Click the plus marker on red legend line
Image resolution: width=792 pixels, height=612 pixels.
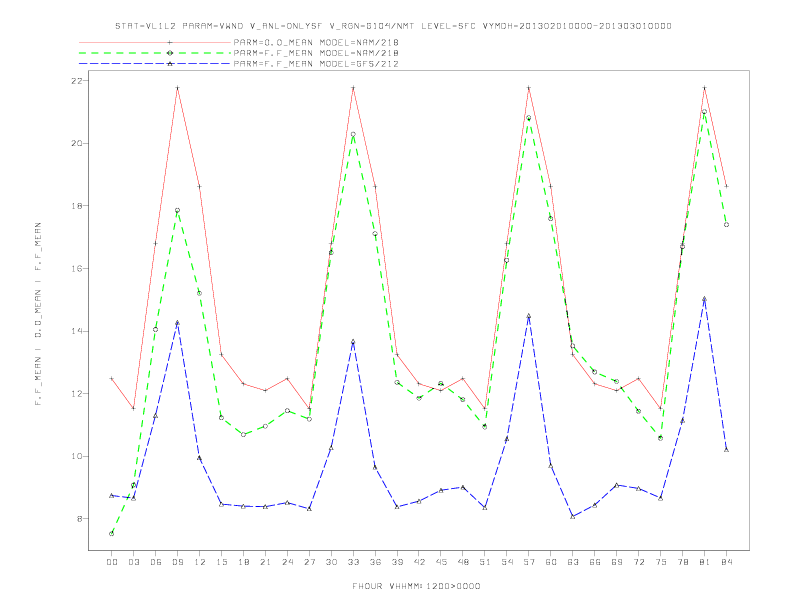click(170, 42)
